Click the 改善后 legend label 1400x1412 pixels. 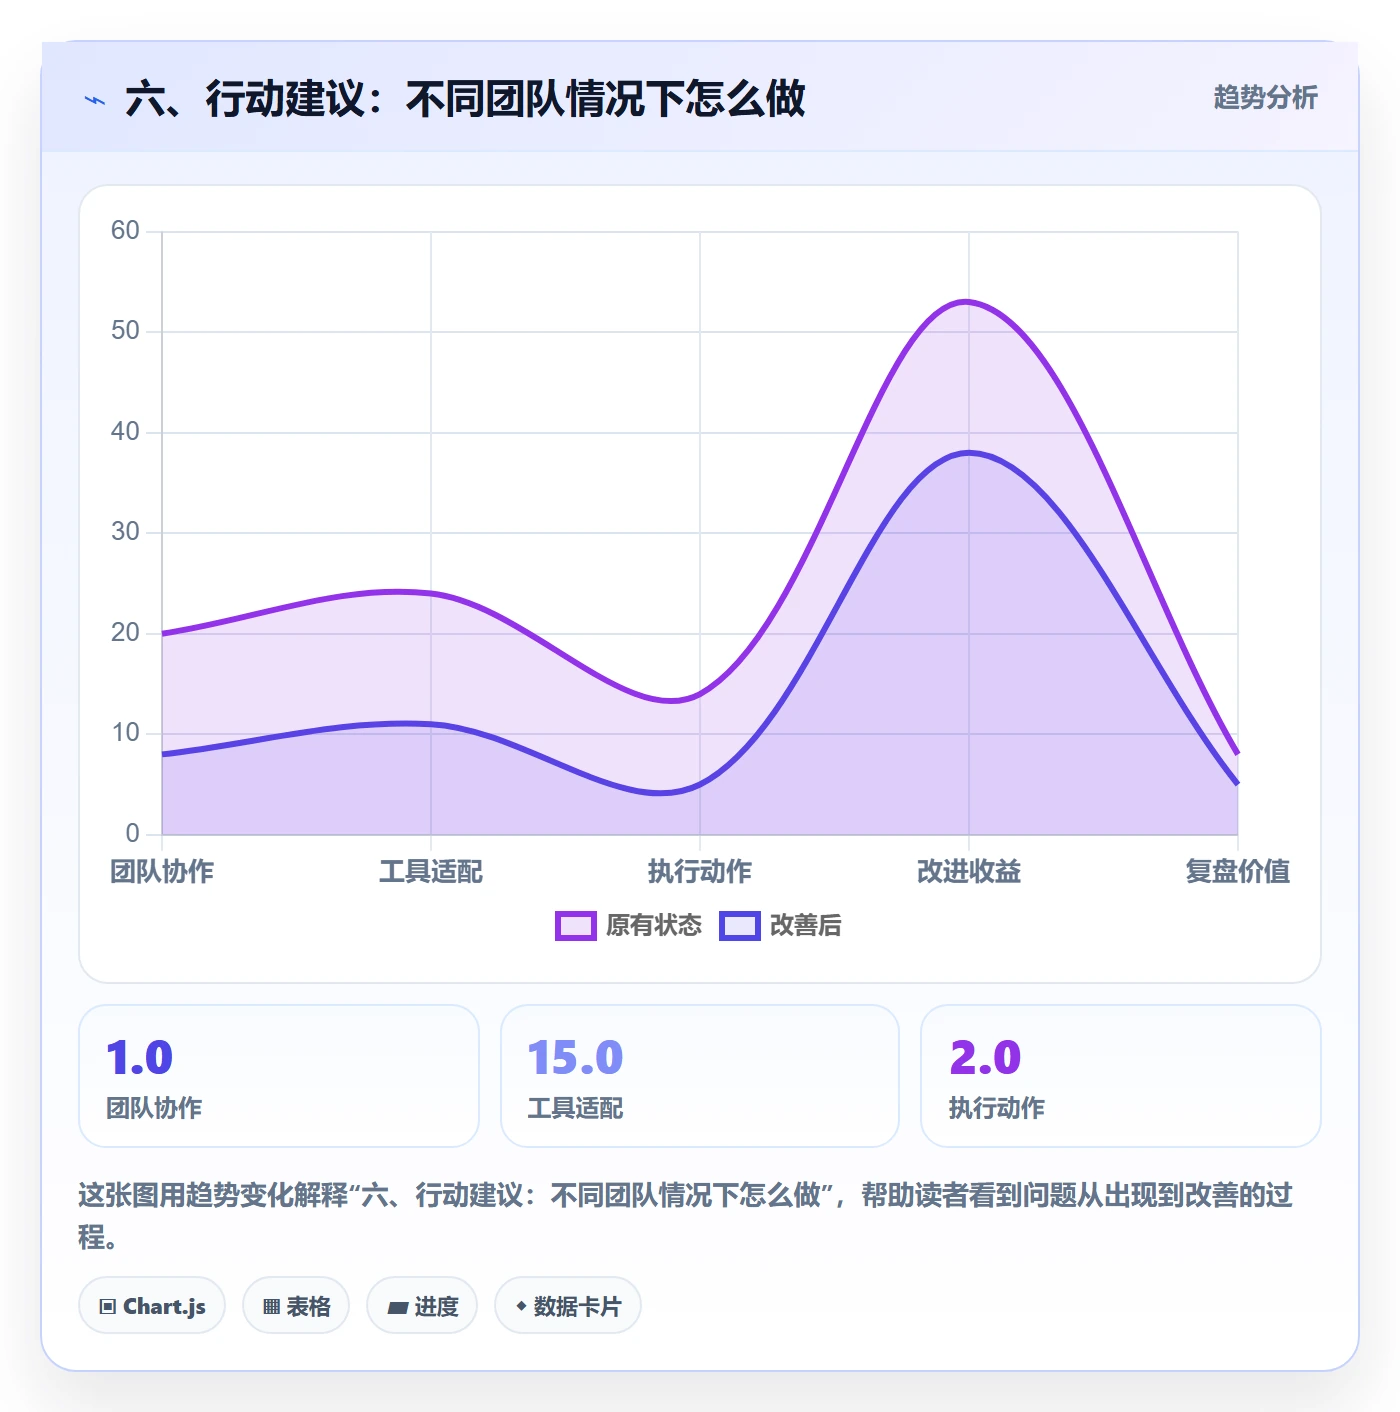pos(806,926)
